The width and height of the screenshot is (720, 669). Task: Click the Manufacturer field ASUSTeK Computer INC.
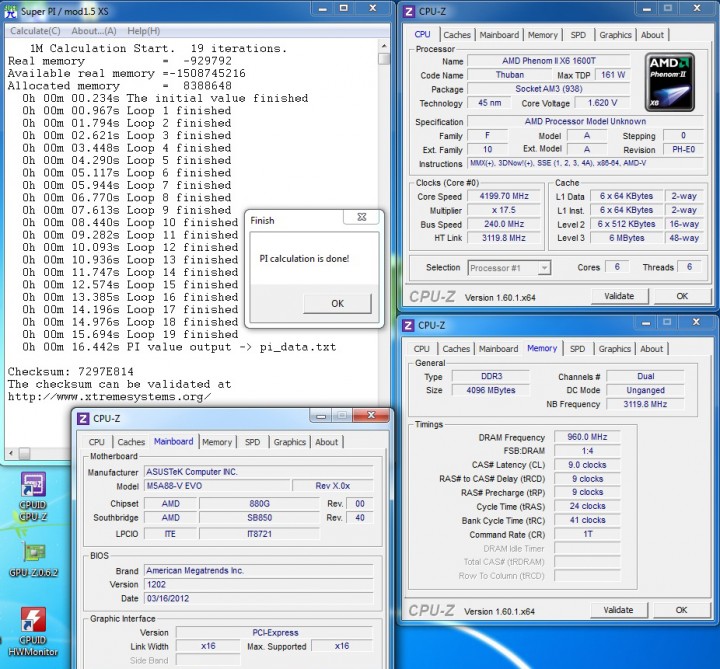(x=259, y=472)
